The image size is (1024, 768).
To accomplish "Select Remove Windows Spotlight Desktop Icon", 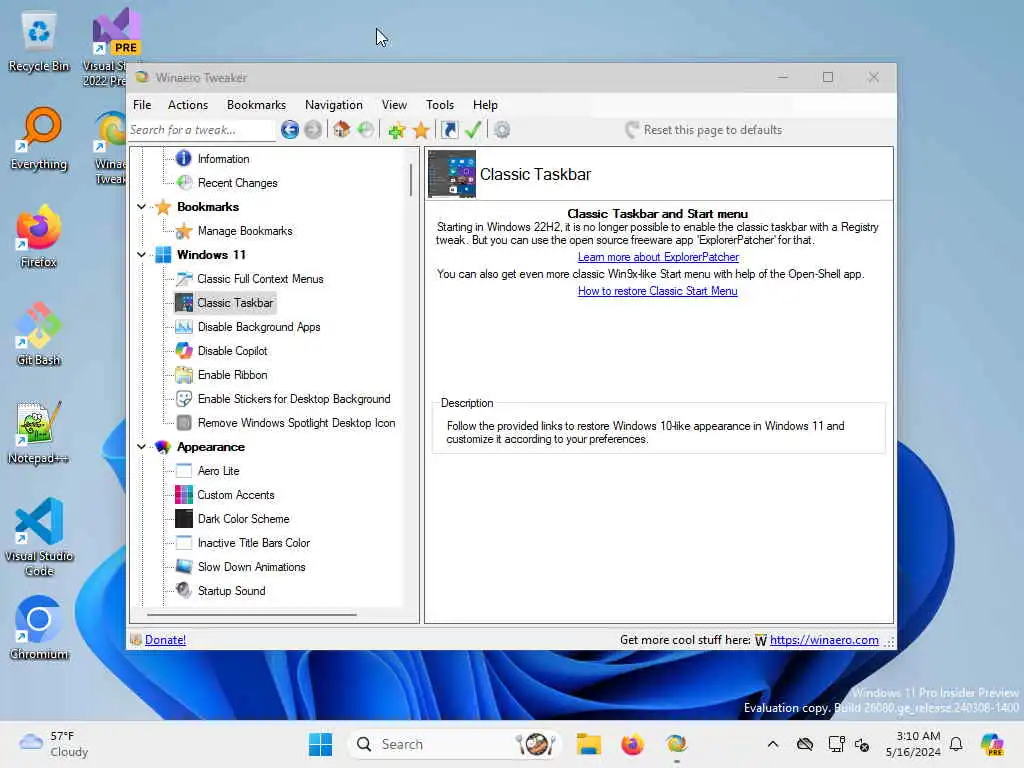I will (x=296, y=423).
